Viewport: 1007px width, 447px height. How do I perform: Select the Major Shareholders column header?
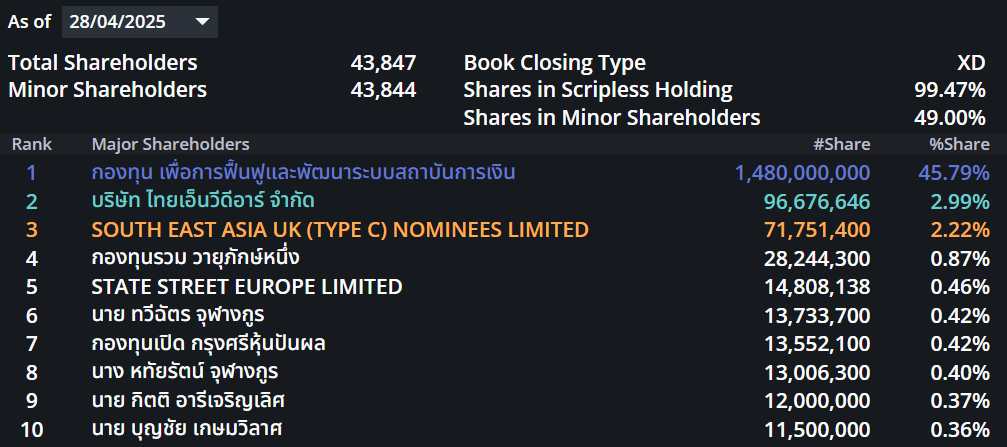(170, 144)
